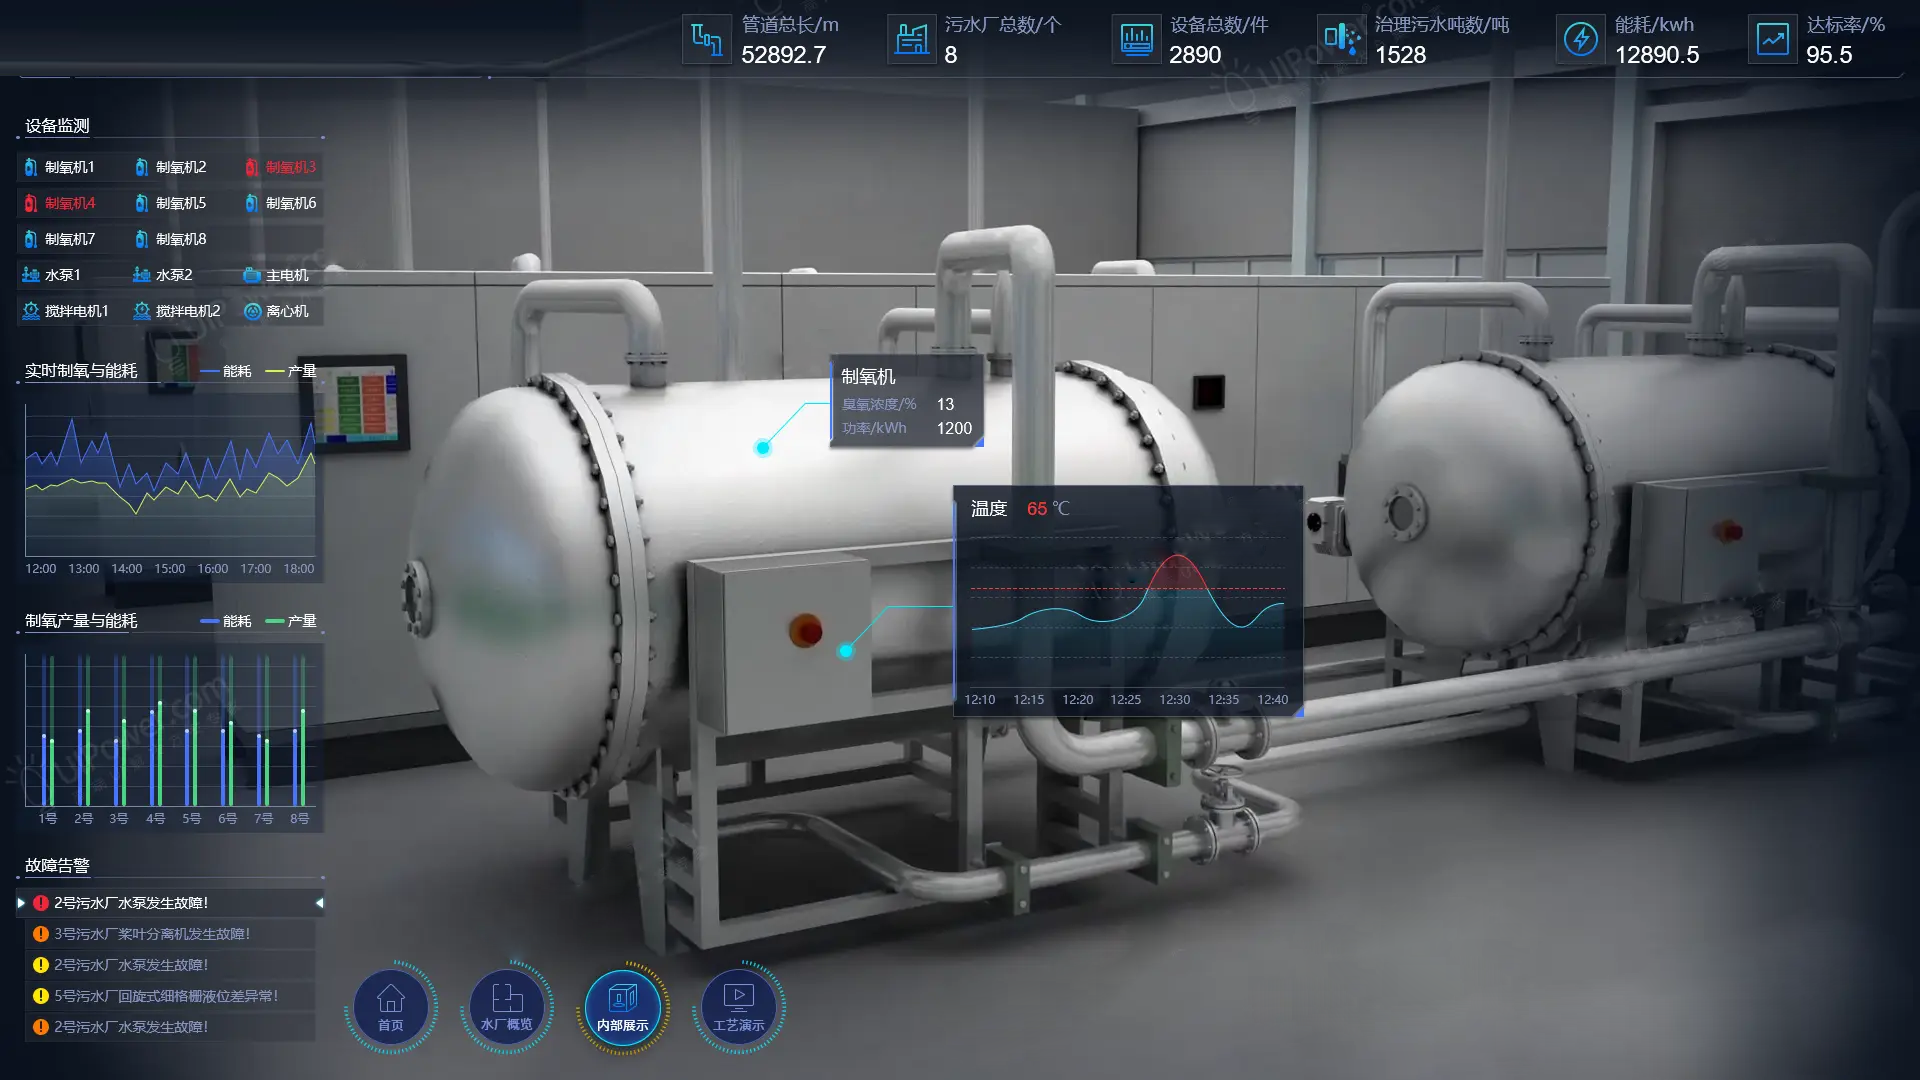Viewport: 1920px width, 1080px height.
Task: Select 水泵1 pump device
Action: pyautogui.click(x=52, y=275)
